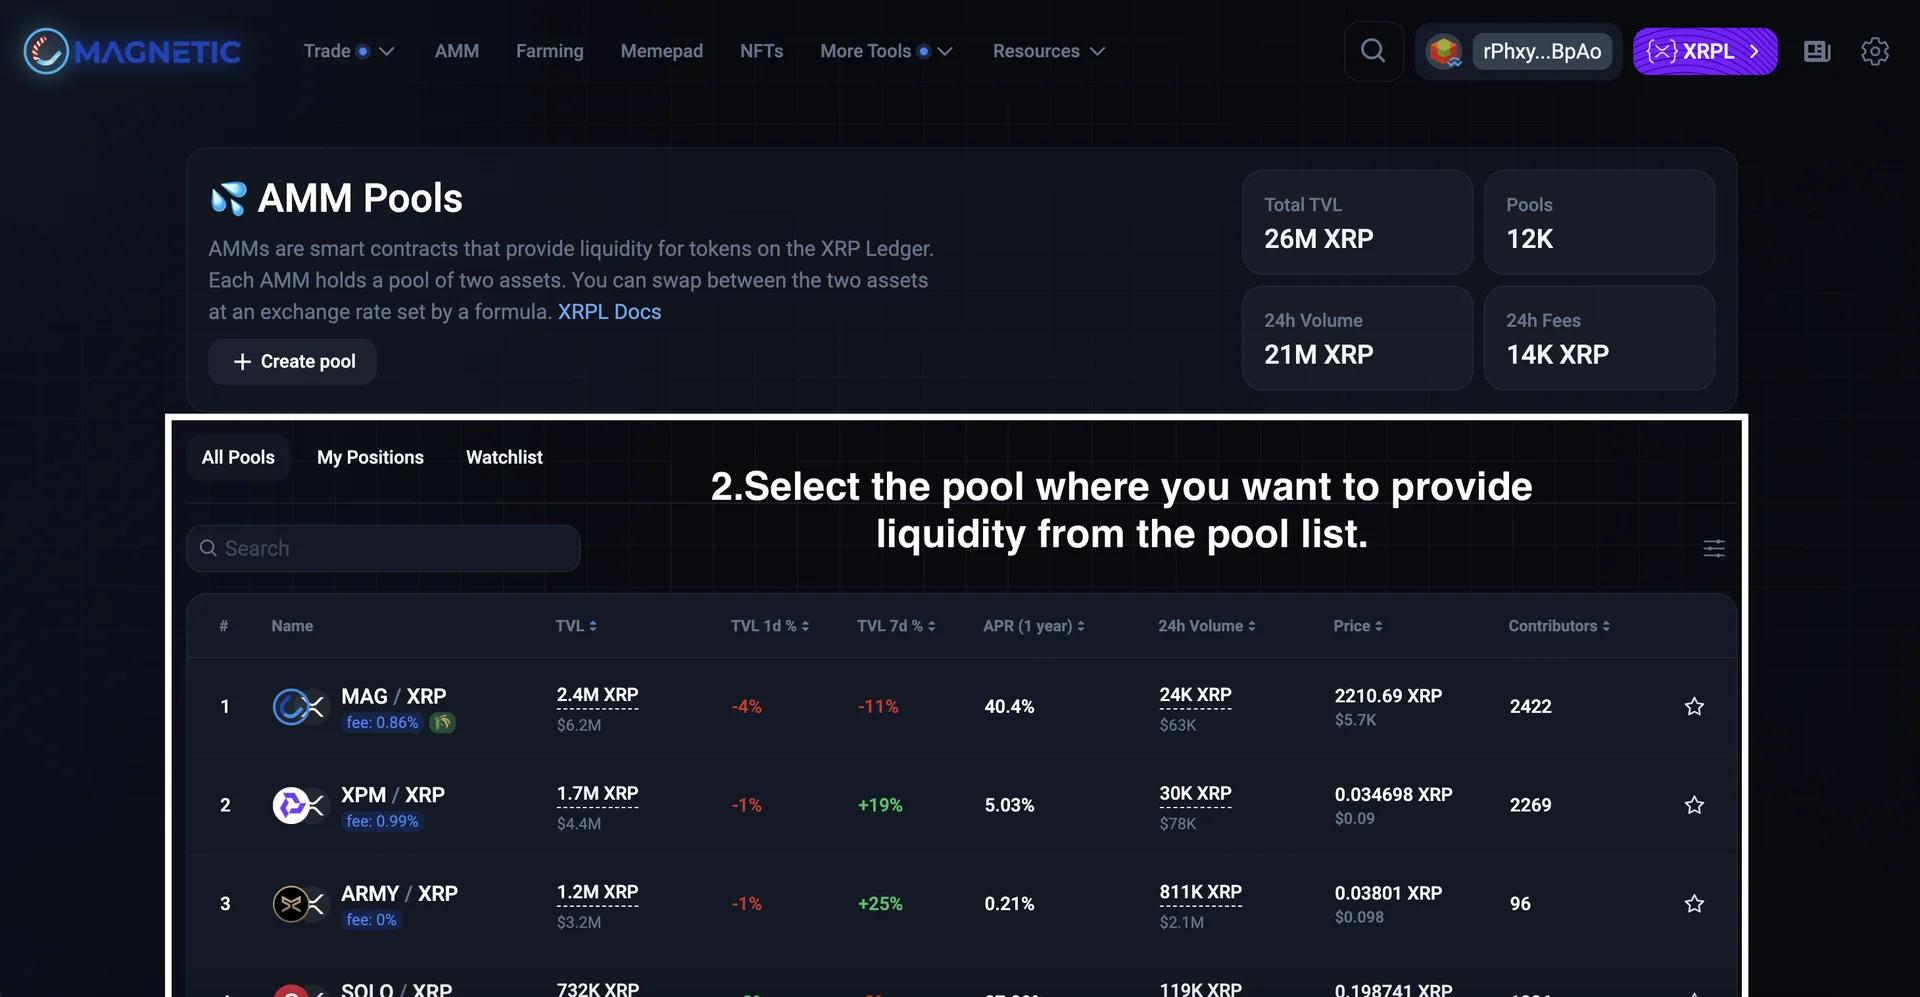Click the Magnetic logo icon
This screenshot has width=1920, height=997.
[x=46, y=51]
